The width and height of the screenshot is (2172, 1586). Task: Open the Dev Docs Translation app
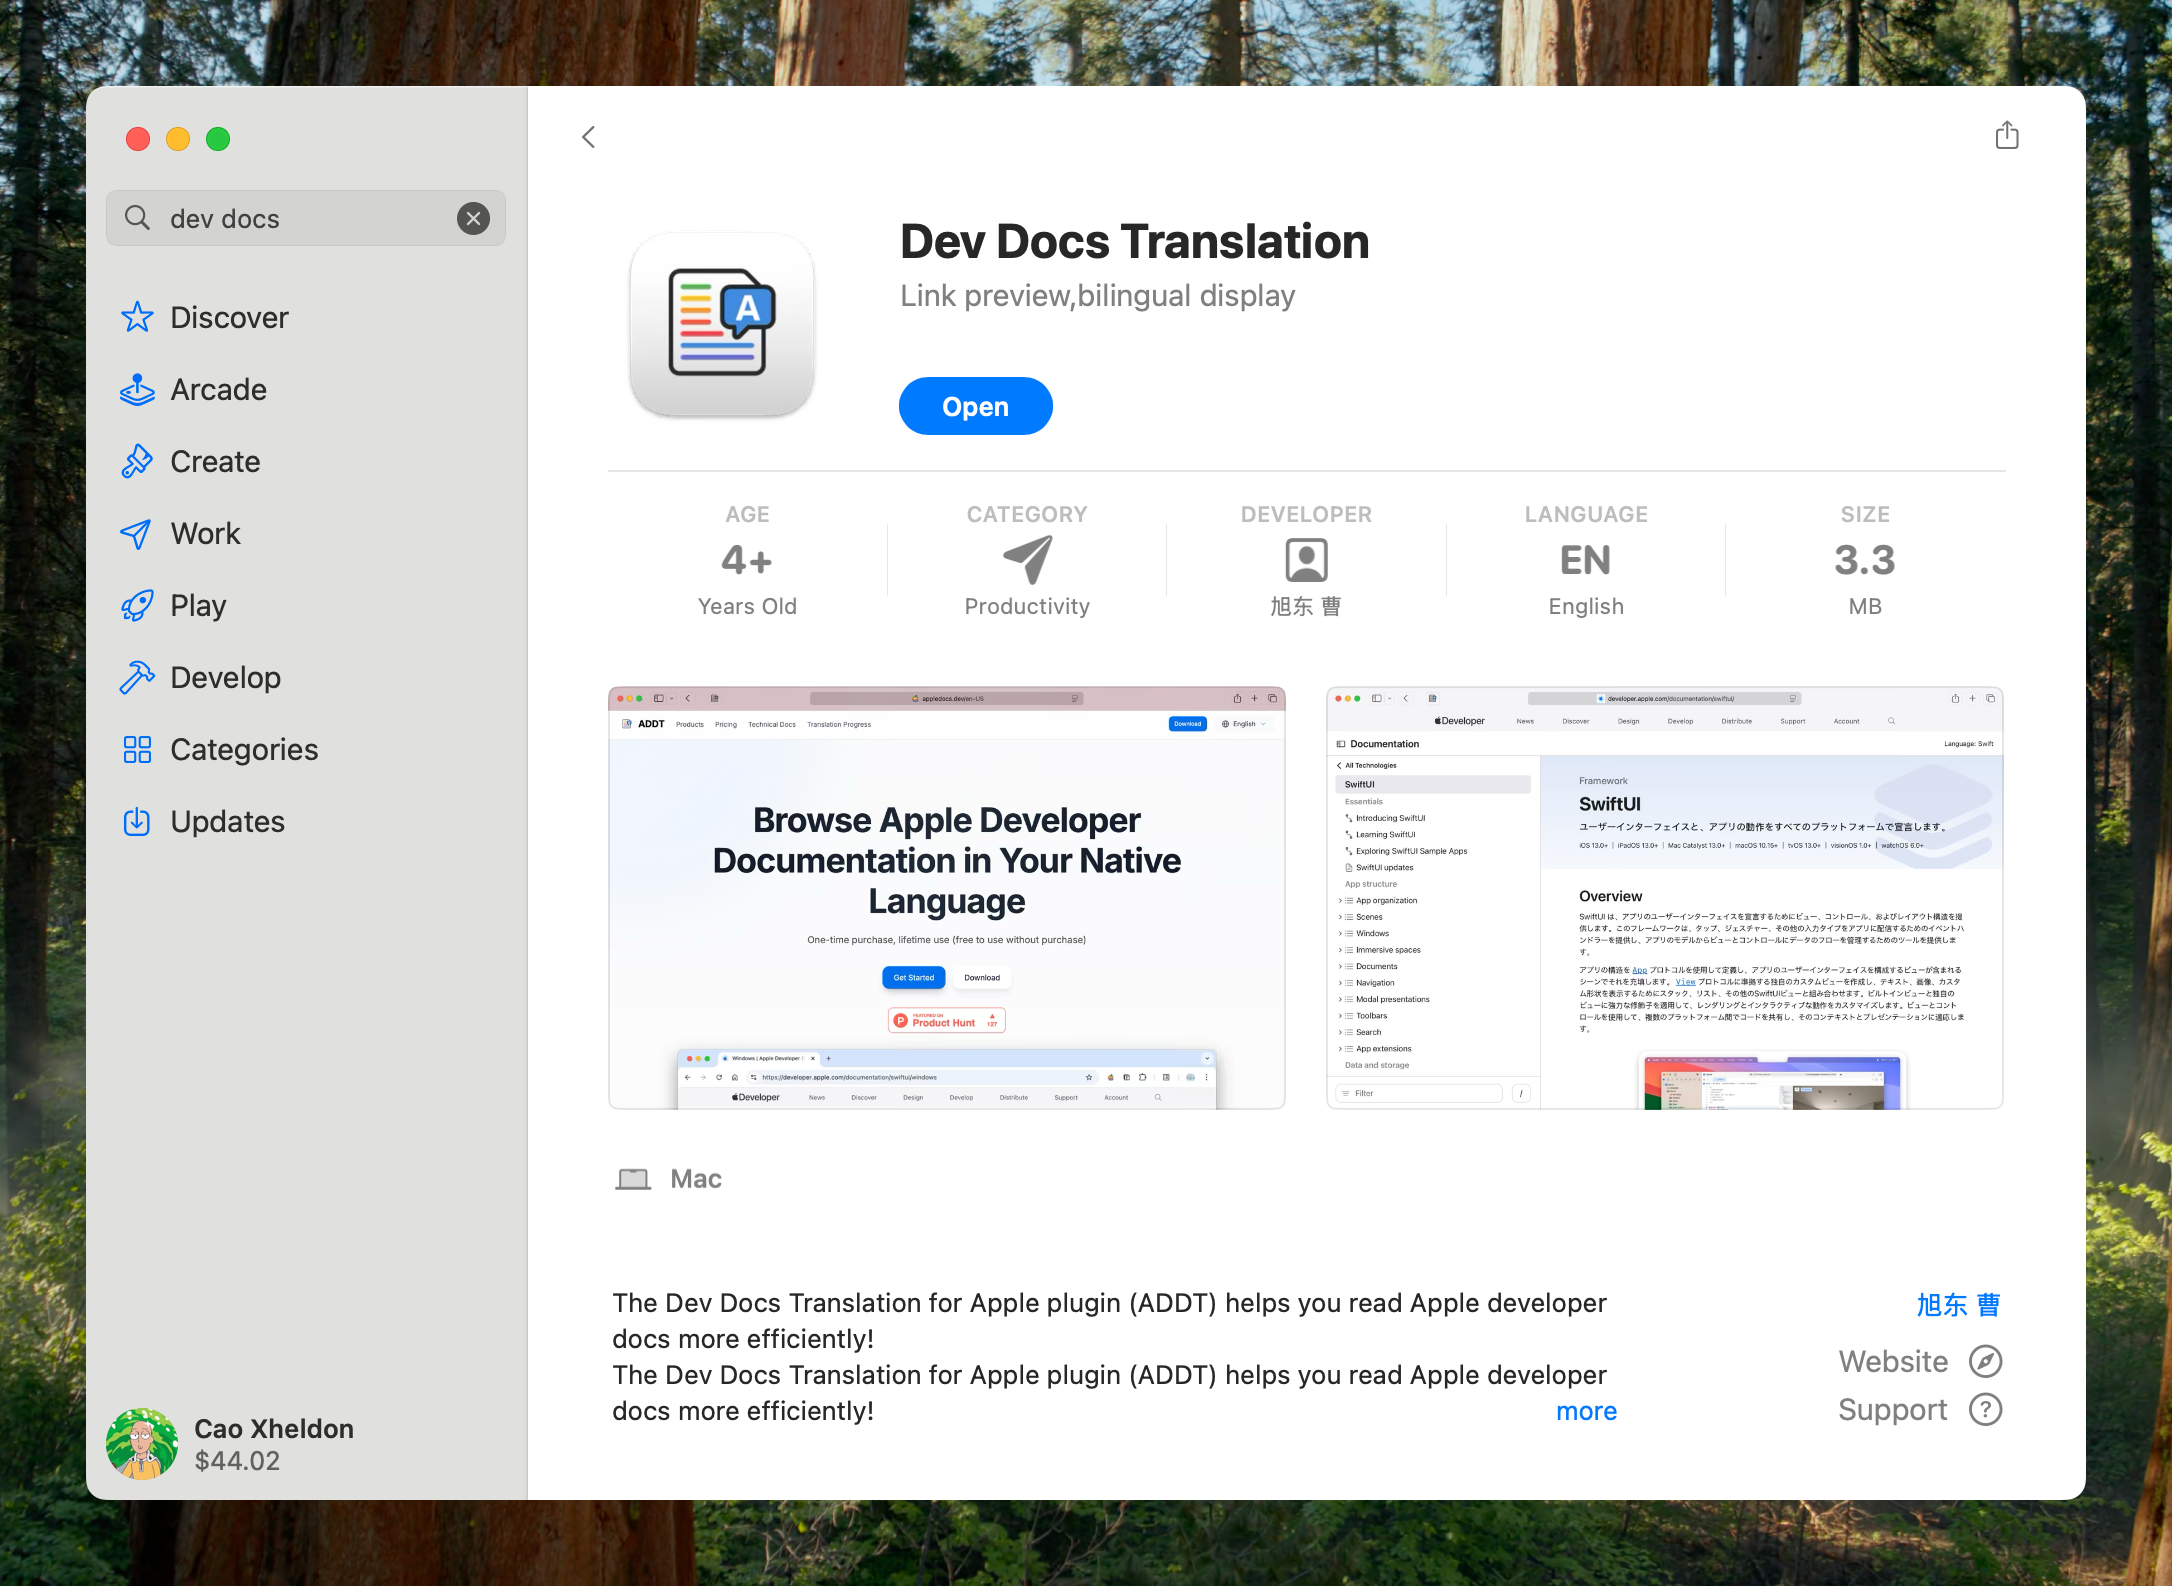pos(975,406)
